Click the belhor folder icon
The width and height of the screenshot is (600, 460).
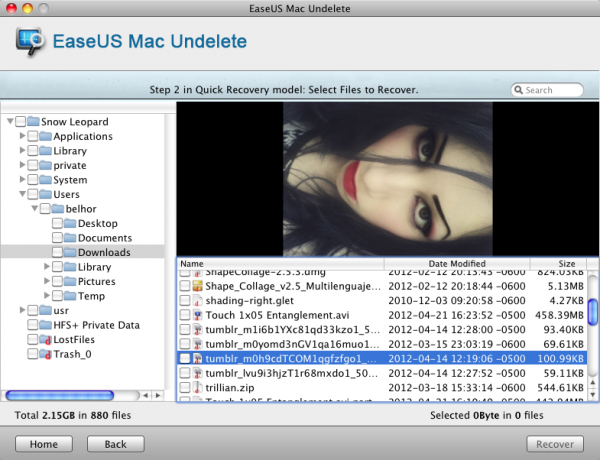58,209
